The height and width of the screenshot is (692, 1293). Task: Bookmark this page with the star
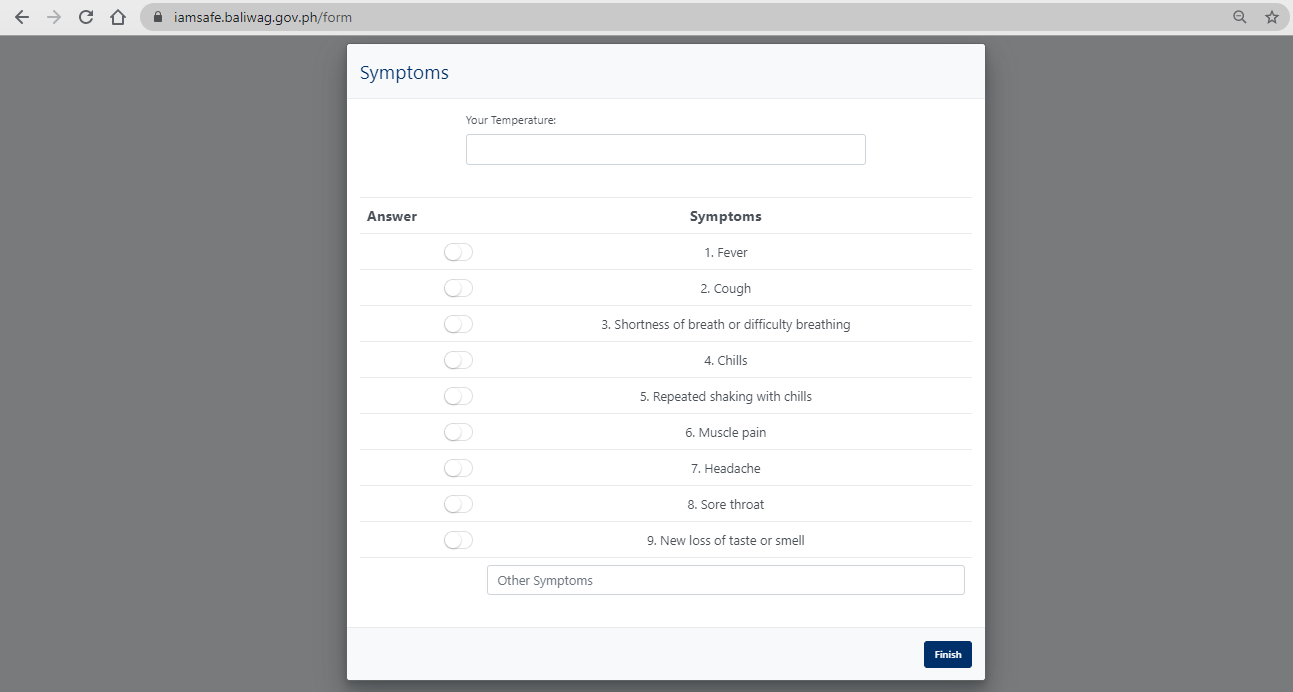1271,17
